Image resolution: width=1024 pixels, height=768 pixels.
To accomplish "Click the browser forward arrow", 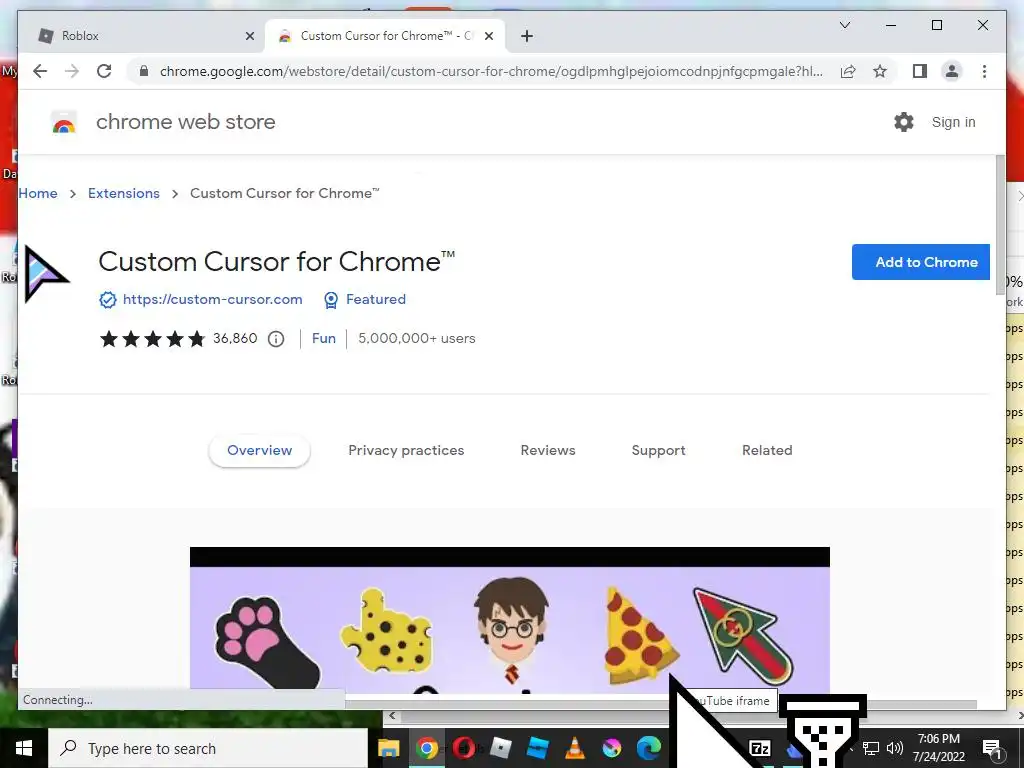I will (x=72, y=71).
